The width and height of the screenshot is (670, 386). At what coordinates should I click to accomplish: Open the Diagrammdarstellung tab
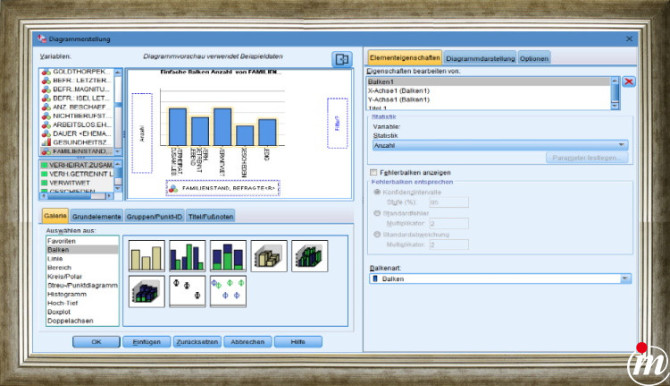[480, 58]
